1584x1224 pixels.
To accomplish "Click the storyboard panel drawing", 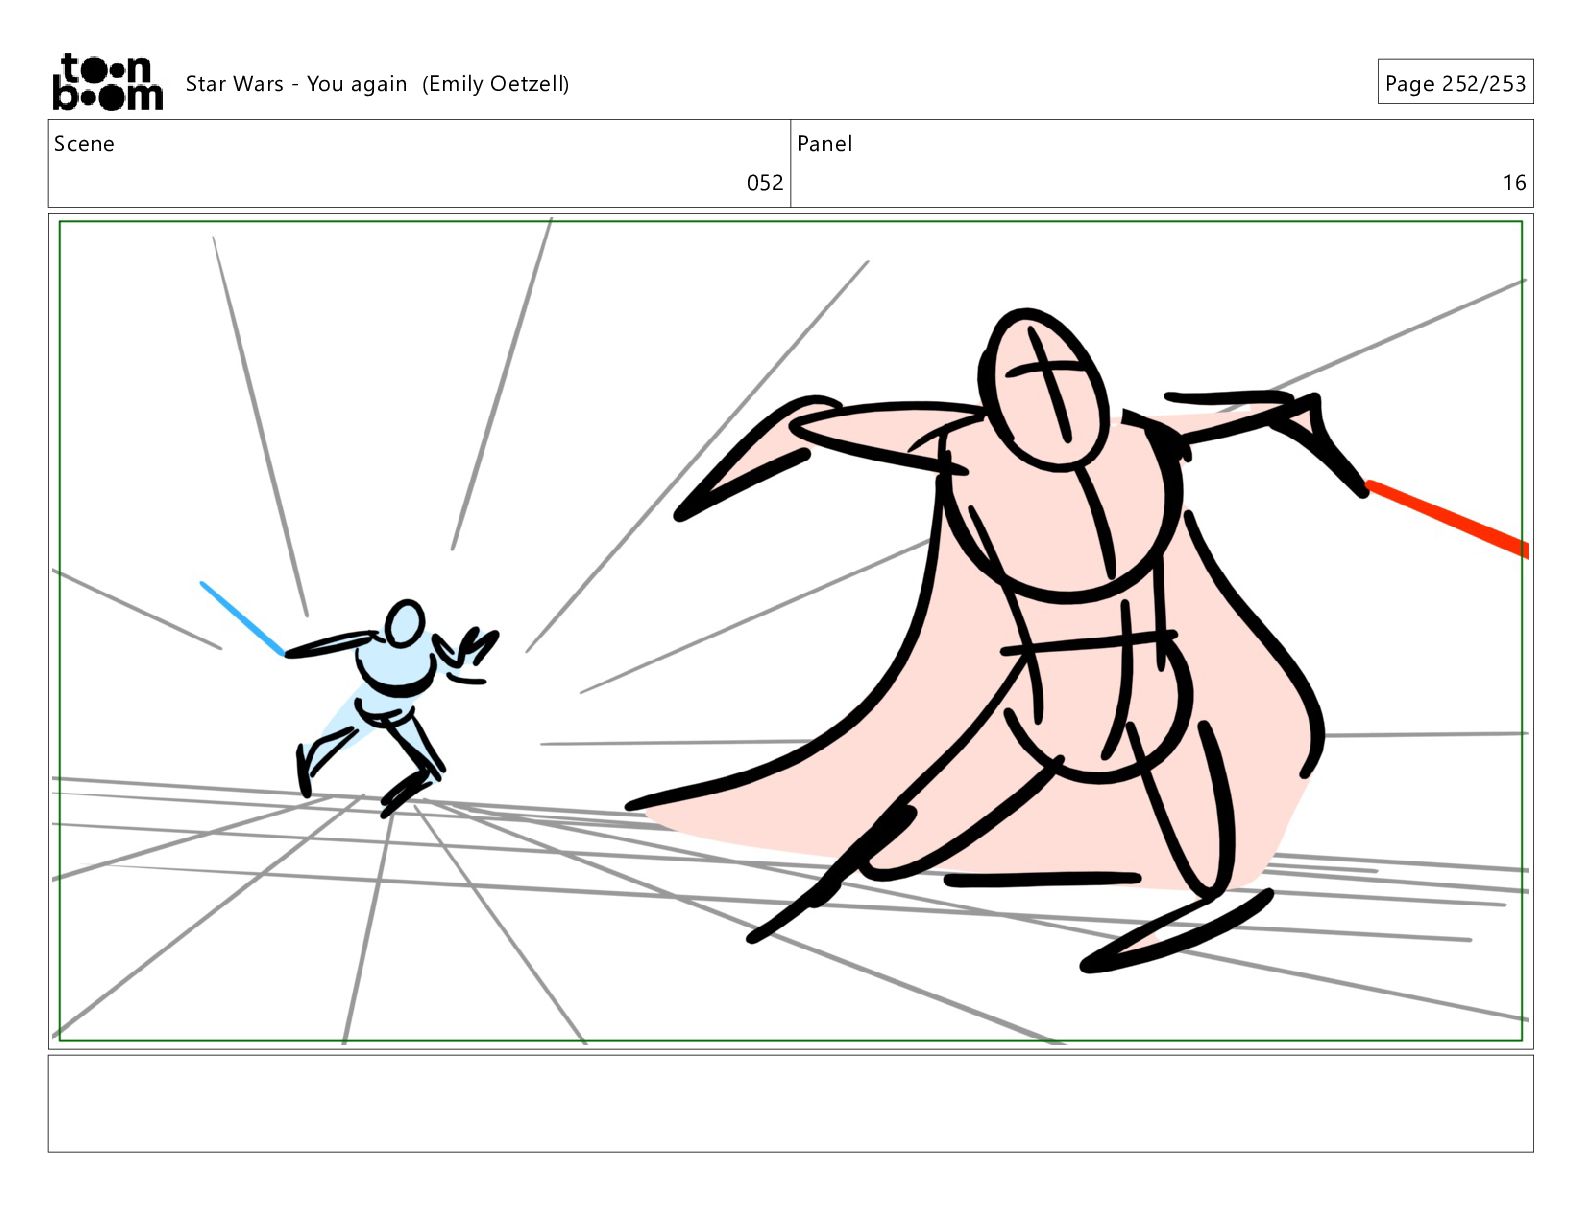I will pos(790,631).
